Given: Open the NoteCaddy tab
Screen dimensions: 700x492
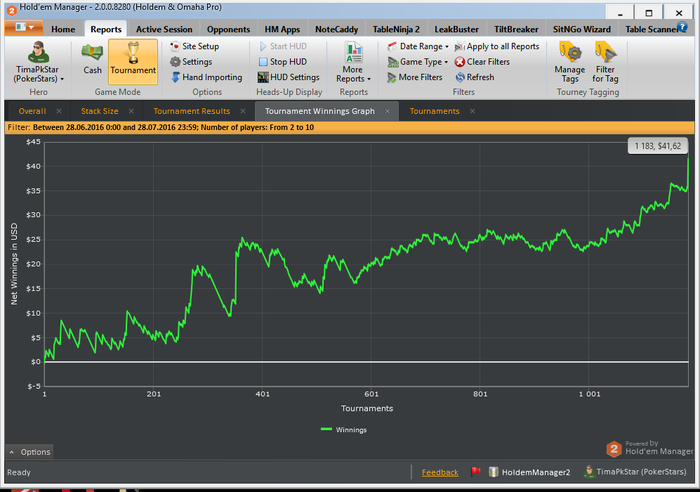Looking at the screenshot, I should point(336,29).
